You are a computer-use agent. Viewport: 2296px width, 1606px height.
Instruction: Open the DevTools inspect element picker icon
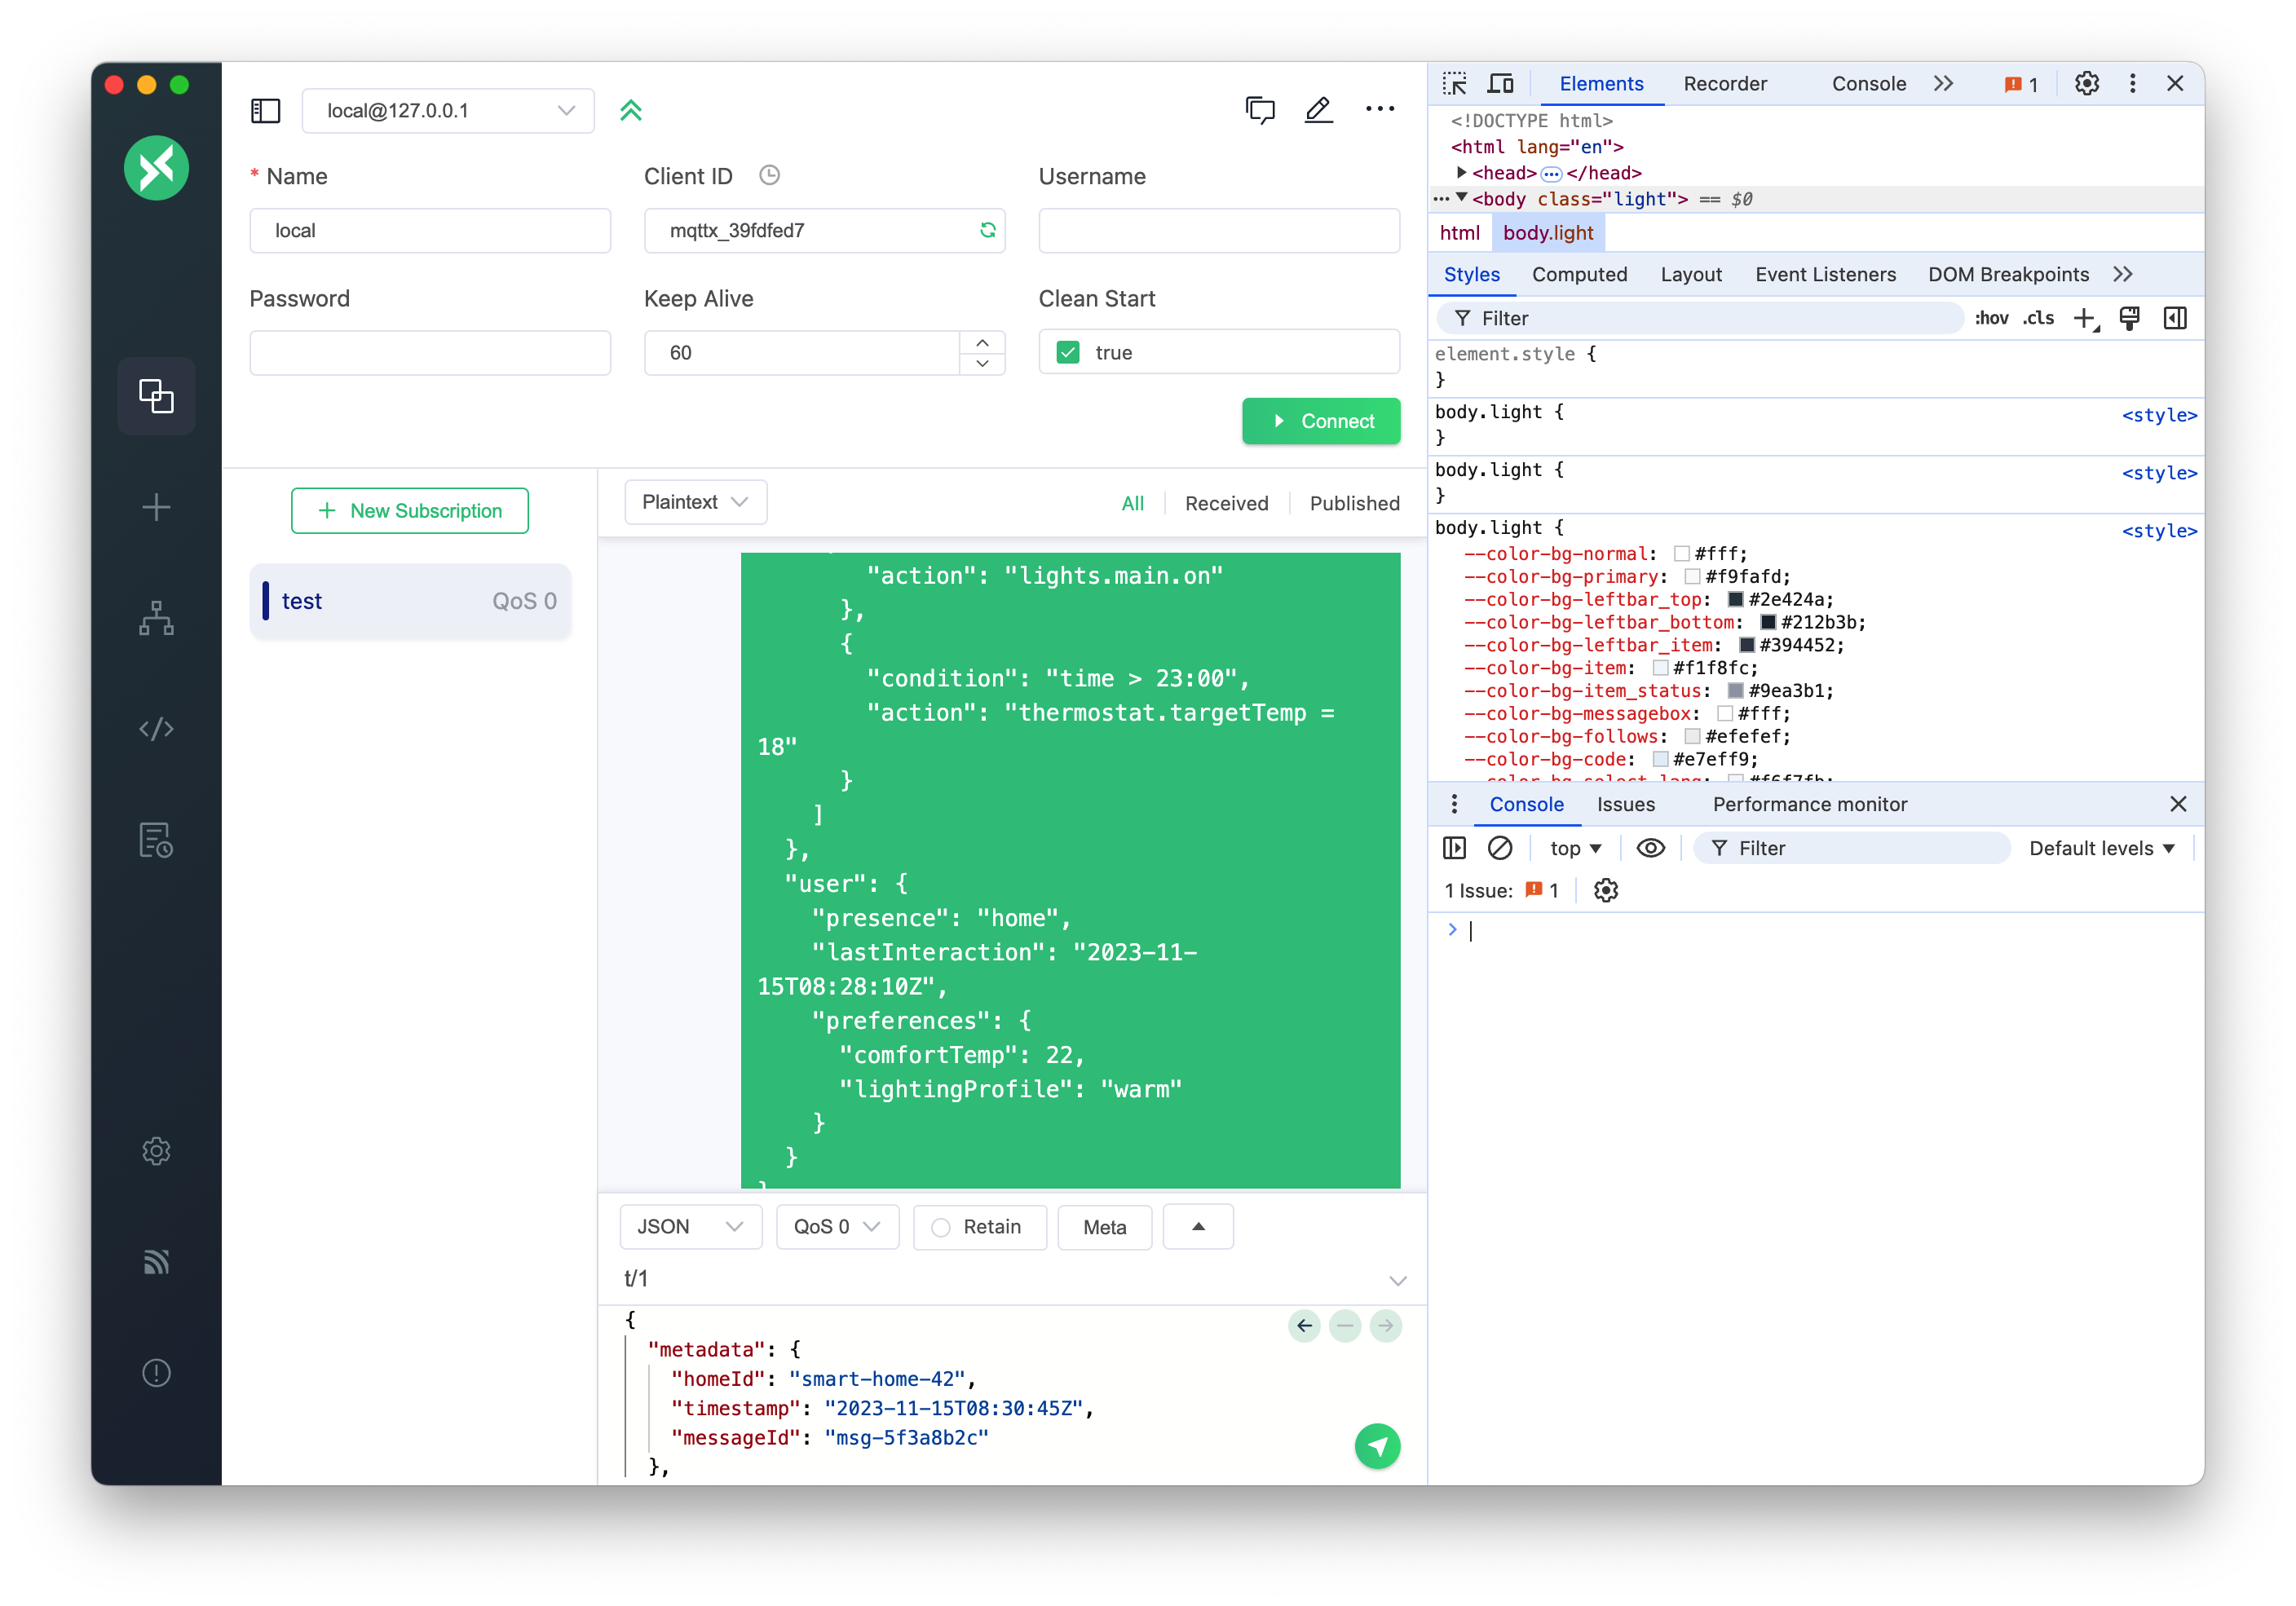click(x=1454, y=84)
